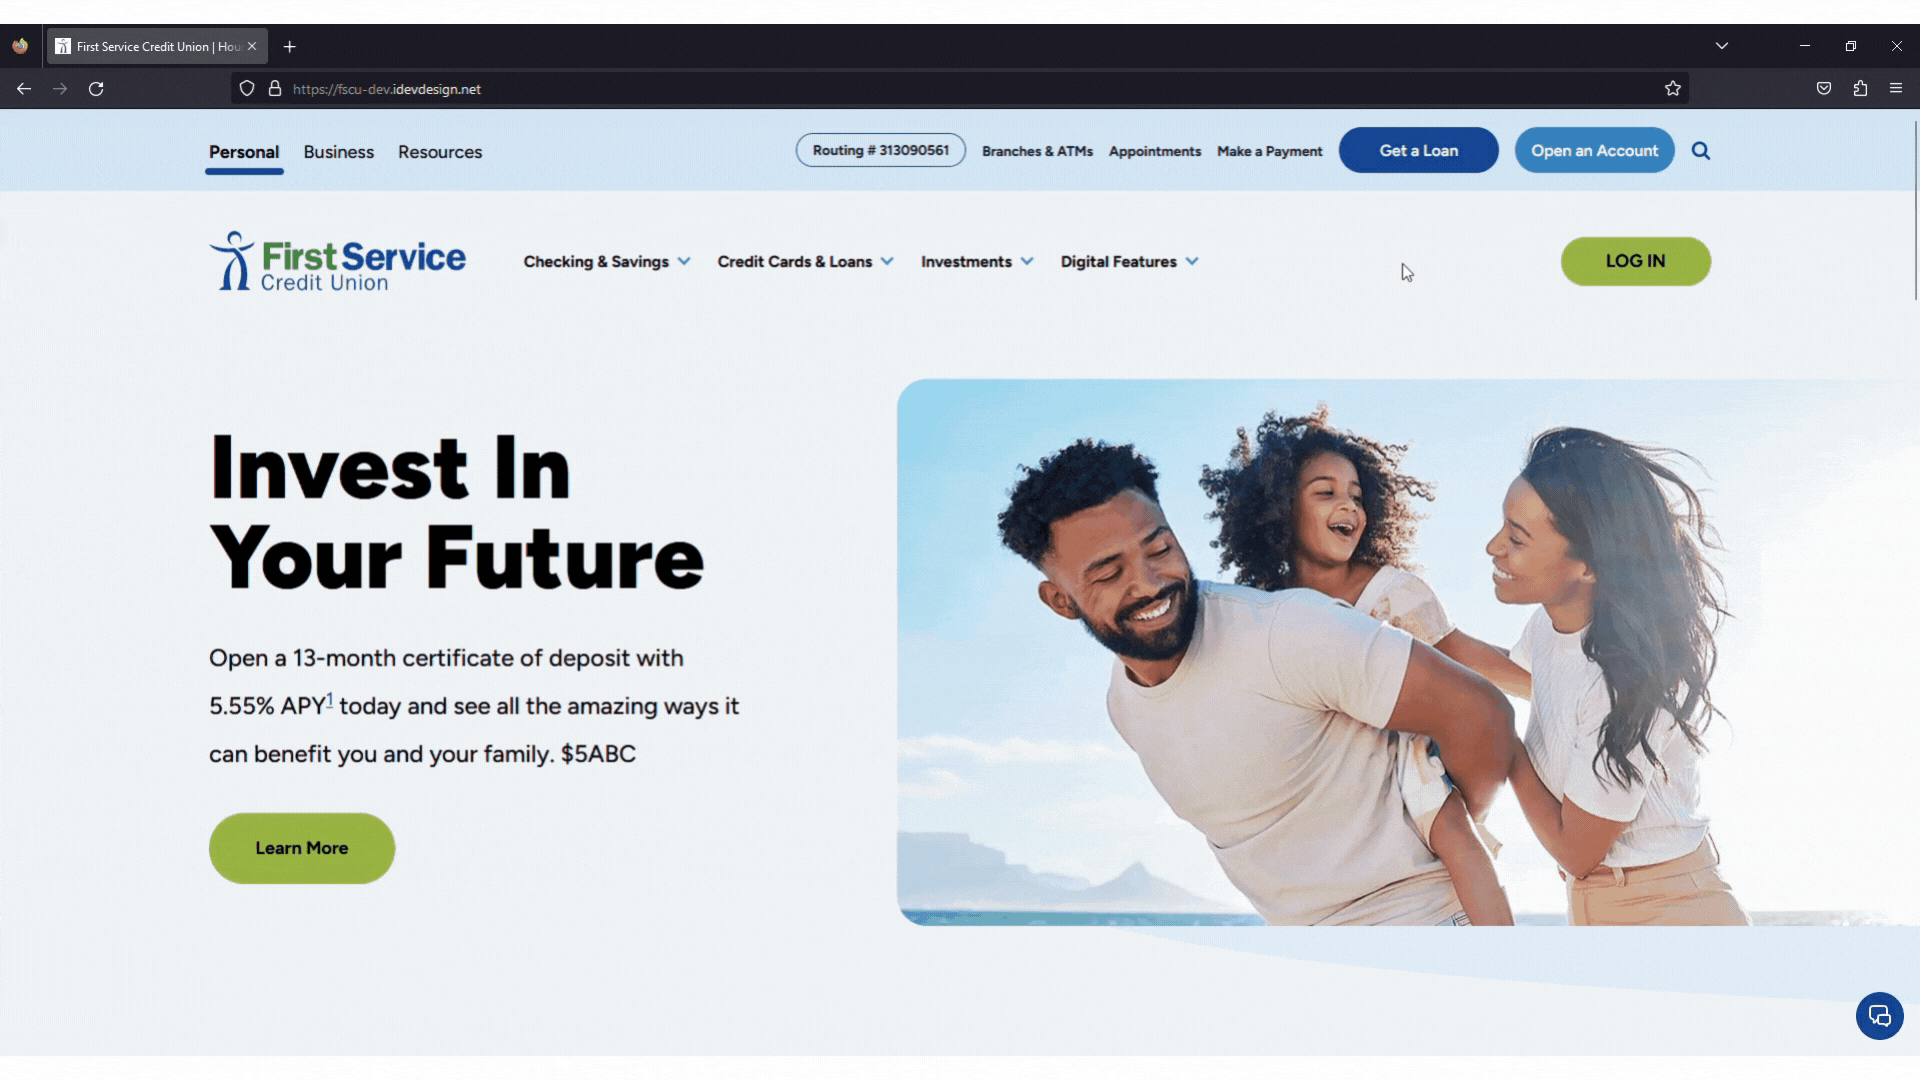Reload the page using refresh icon
This screenshot has height=1080, width=1920.
point(96,89)
